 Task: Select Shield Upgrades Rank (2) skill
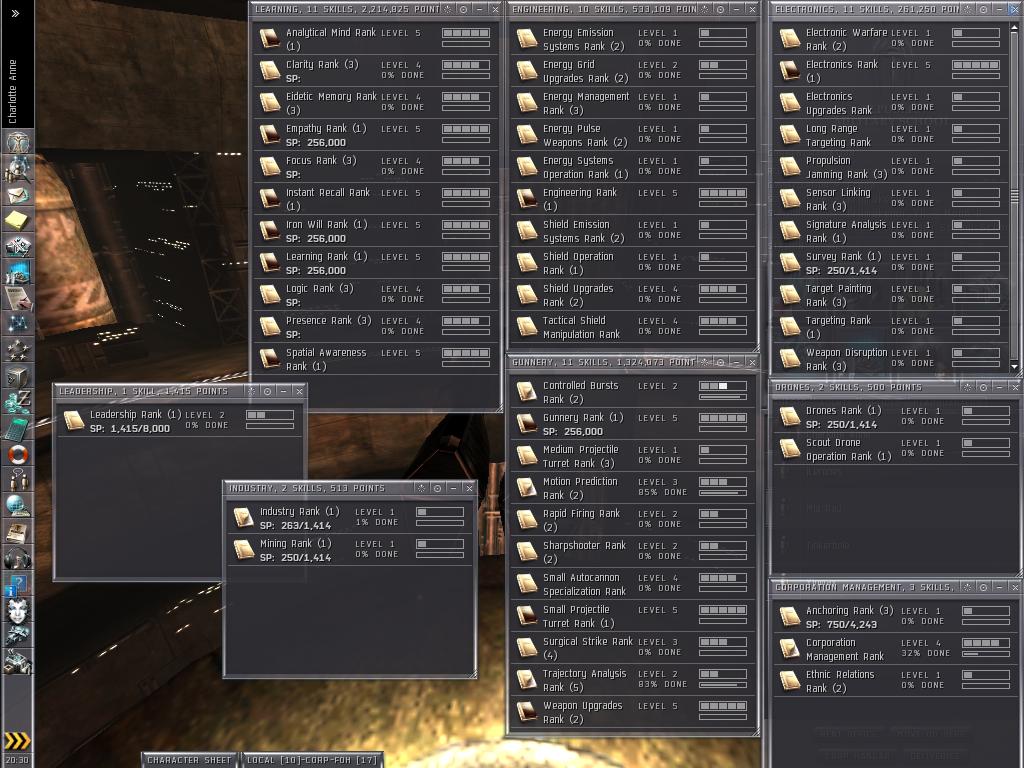point(632,295)
